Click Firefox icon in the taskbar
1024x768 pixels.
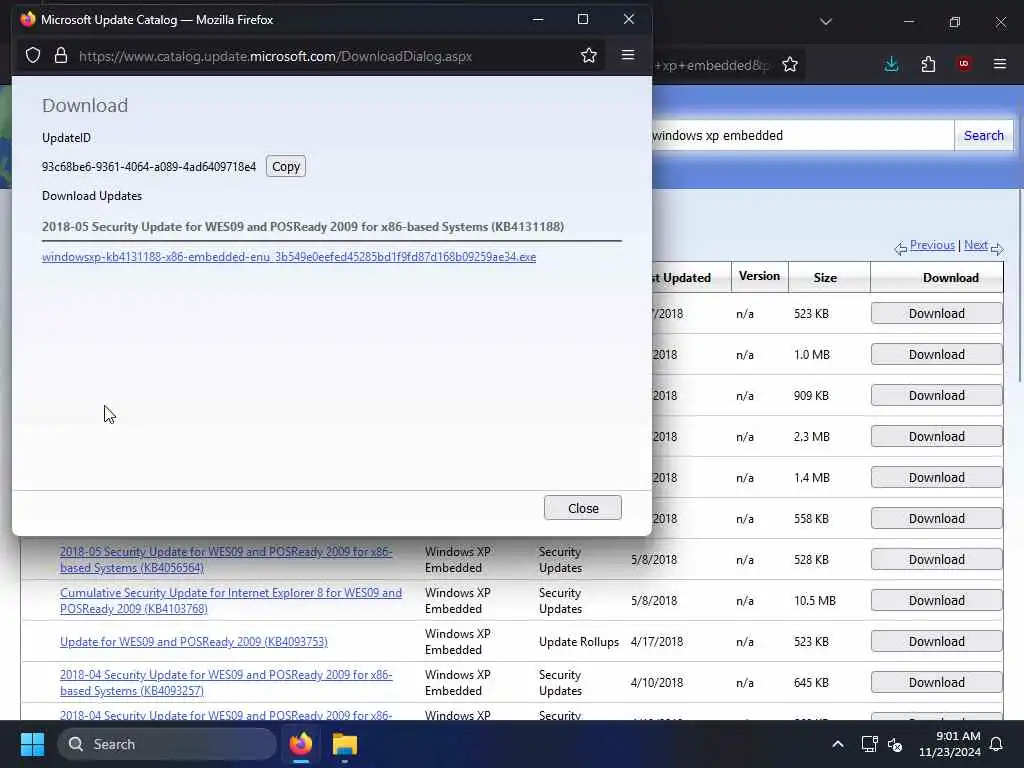coord(301,744)
